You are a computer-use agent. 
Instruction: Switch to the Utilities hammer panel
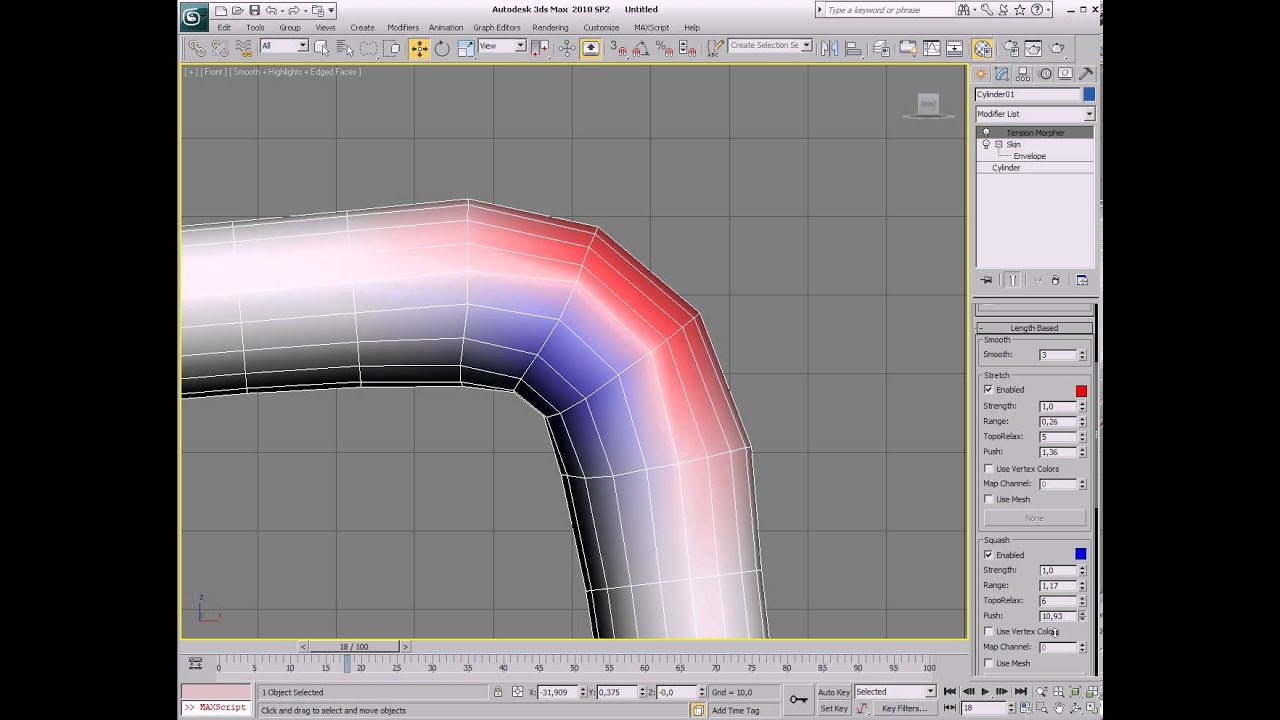pyautogui.click(x=1086, y=74)
